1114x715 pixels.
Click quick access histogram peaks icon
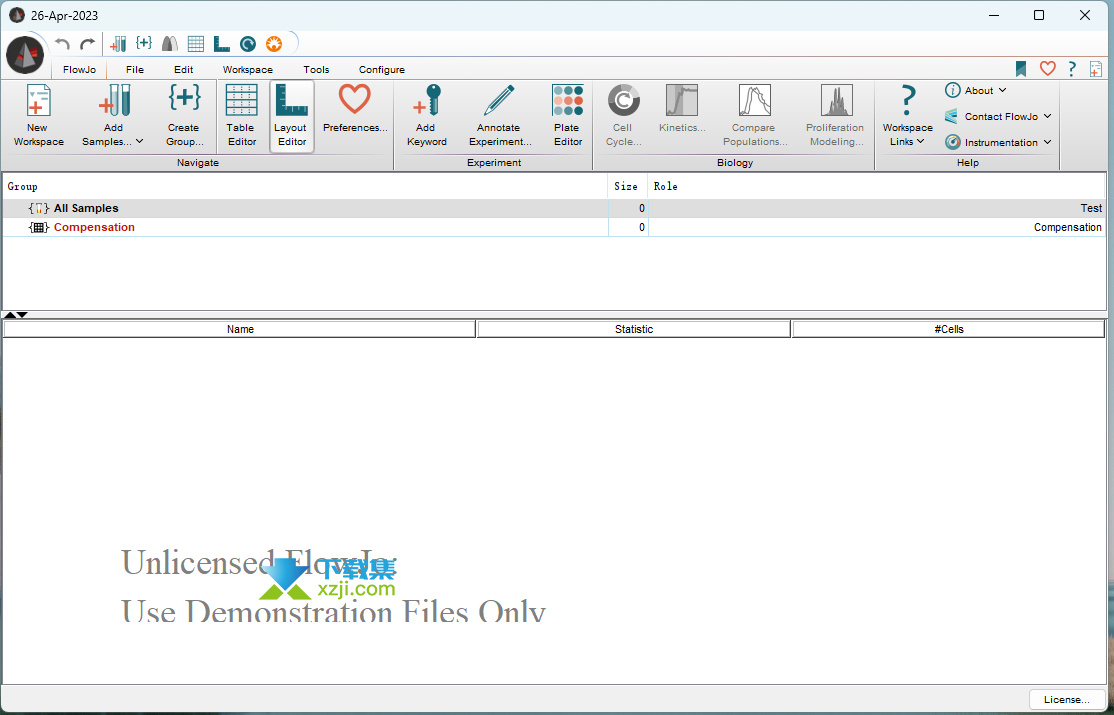tap(170, 44)
